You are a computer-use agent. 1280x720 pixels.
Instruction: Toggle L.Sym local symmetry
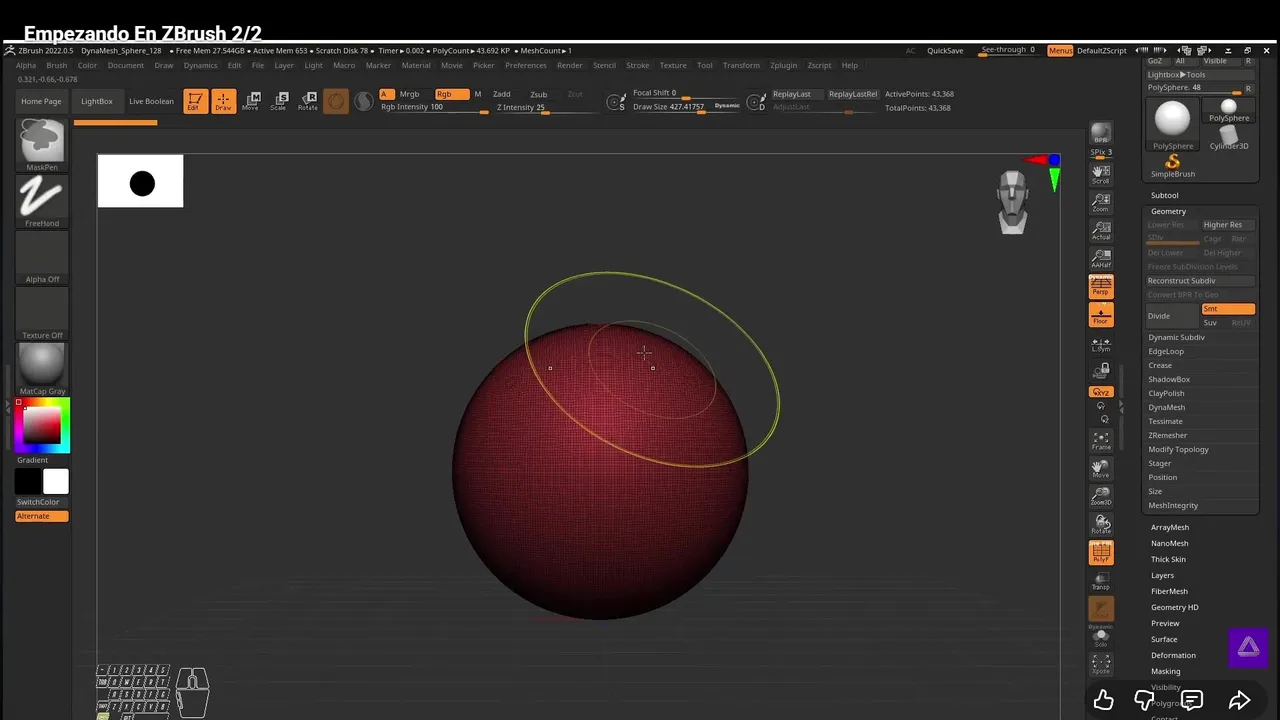coord(1101,344)
